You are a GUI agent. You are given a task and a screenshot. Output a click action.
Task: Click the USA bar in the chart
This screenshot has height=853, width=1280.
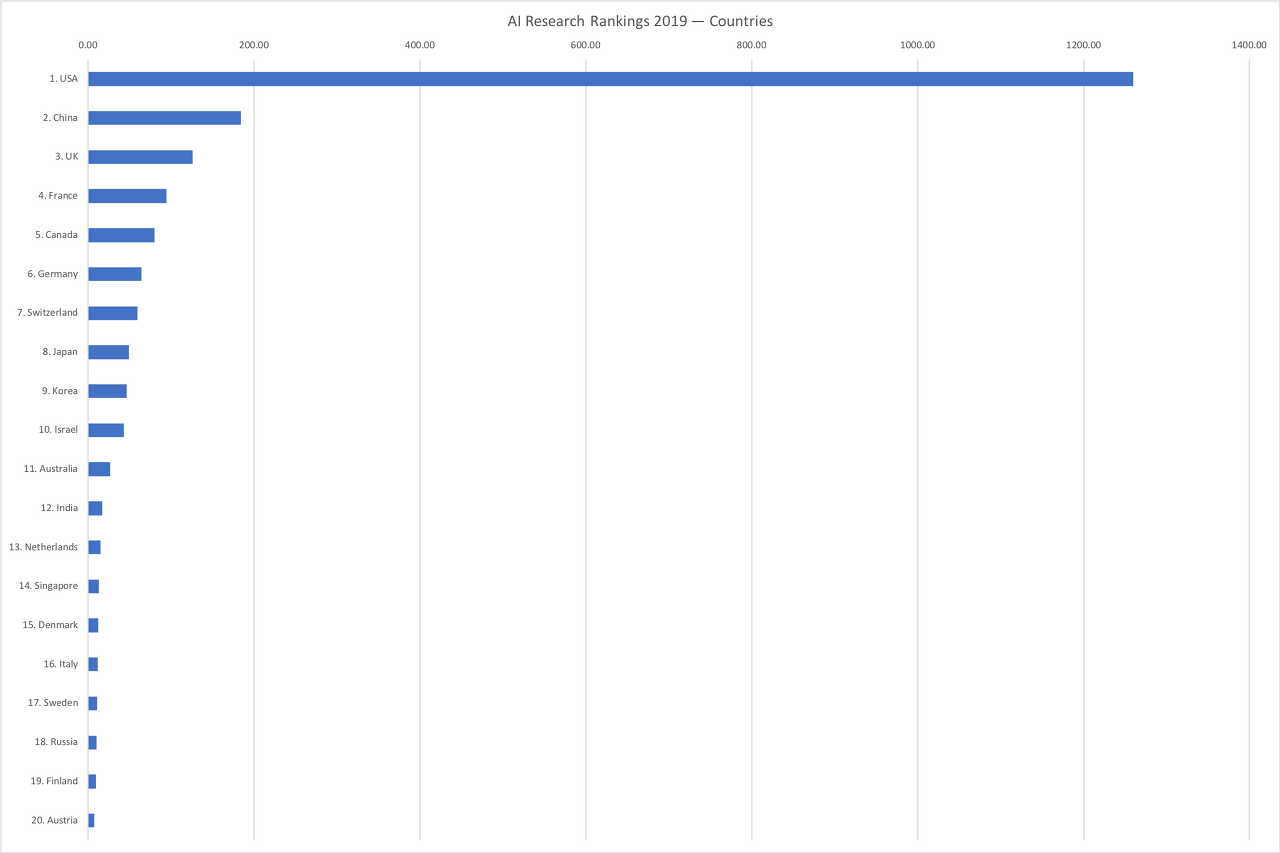point(610,79)
